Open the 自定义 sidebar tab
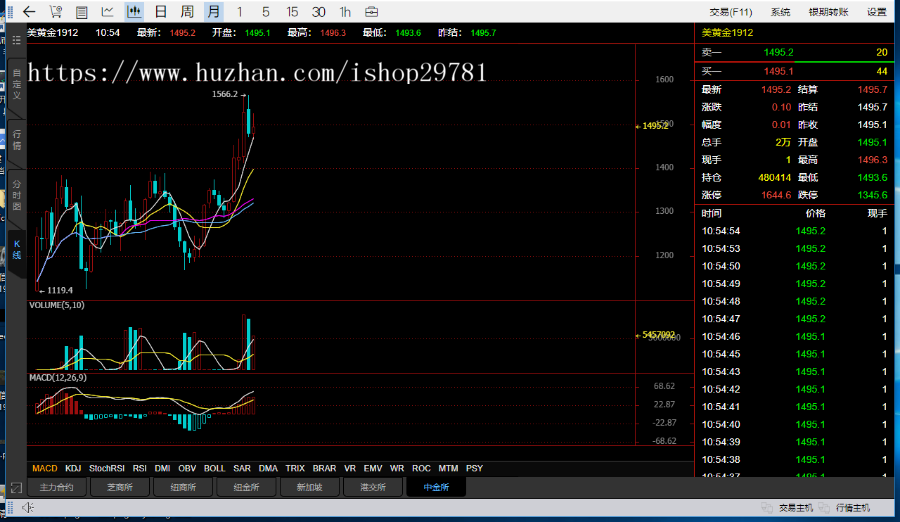The width and height of the screenshot is (900, 522). 17,84
